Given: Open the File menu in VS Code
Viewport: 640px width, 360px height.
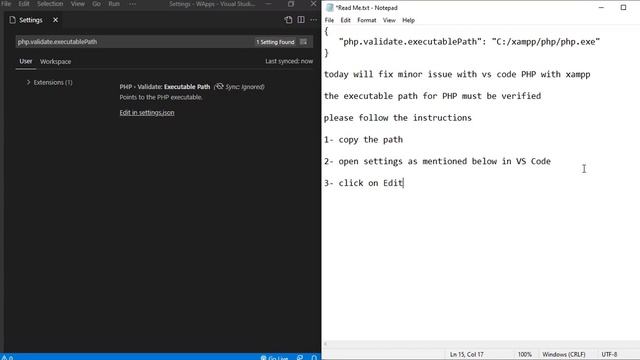Looking at the screenshot, I should [x=6, y=4].
